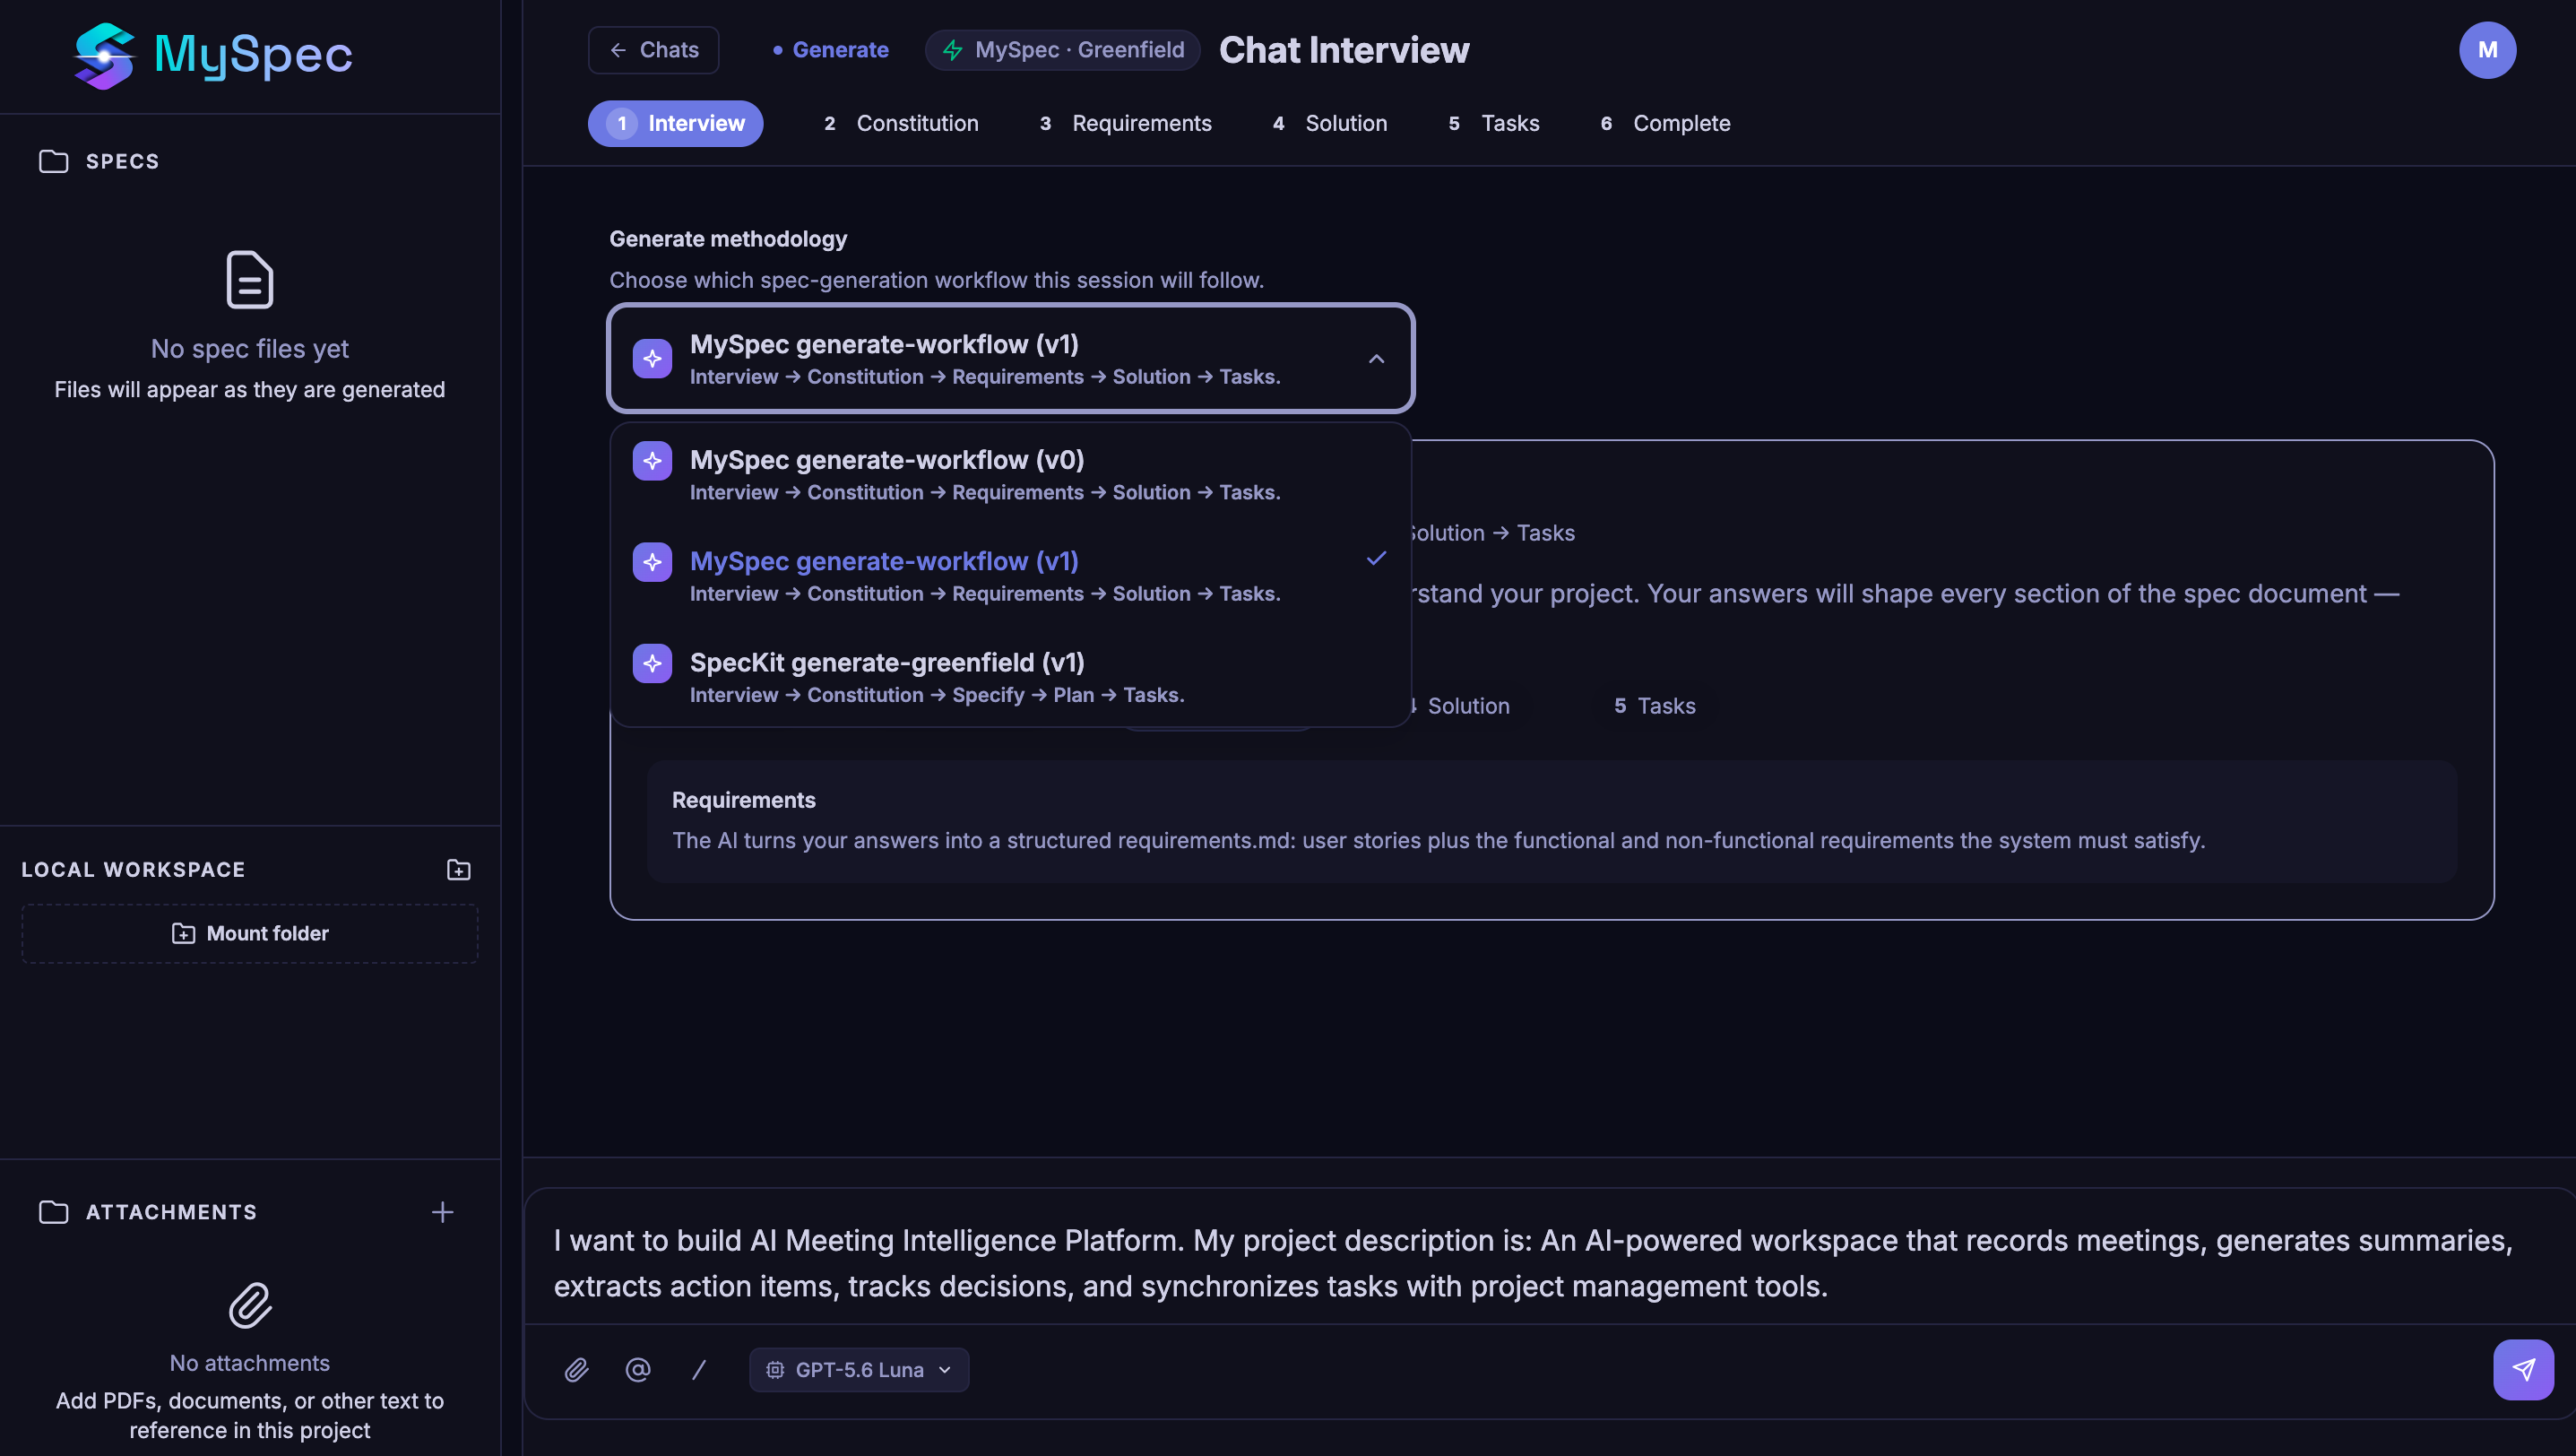The width and height of the screenshot is (2576, 1456).
Task: Click into the message text input
Action: (1534, 1263)
